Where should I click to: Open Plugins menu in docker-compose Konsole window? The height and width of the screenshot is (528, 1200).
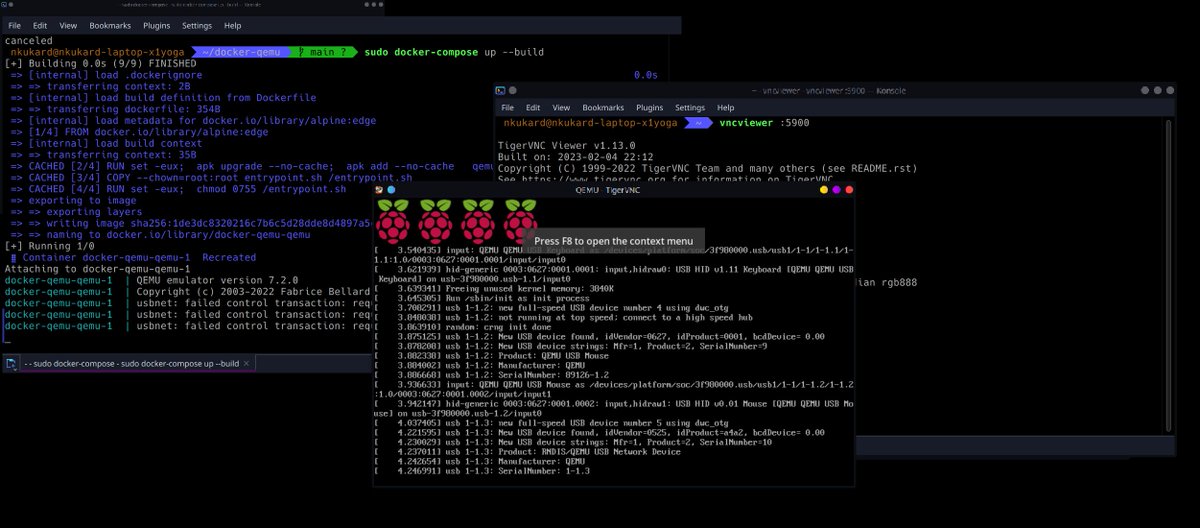tap(156, 25)
